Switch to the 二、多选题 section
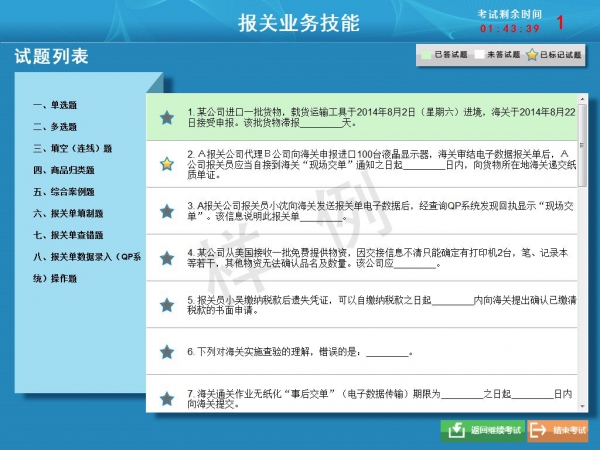Image resolution: width=600 pixels, height=450 pixels. tap(56, 127)
